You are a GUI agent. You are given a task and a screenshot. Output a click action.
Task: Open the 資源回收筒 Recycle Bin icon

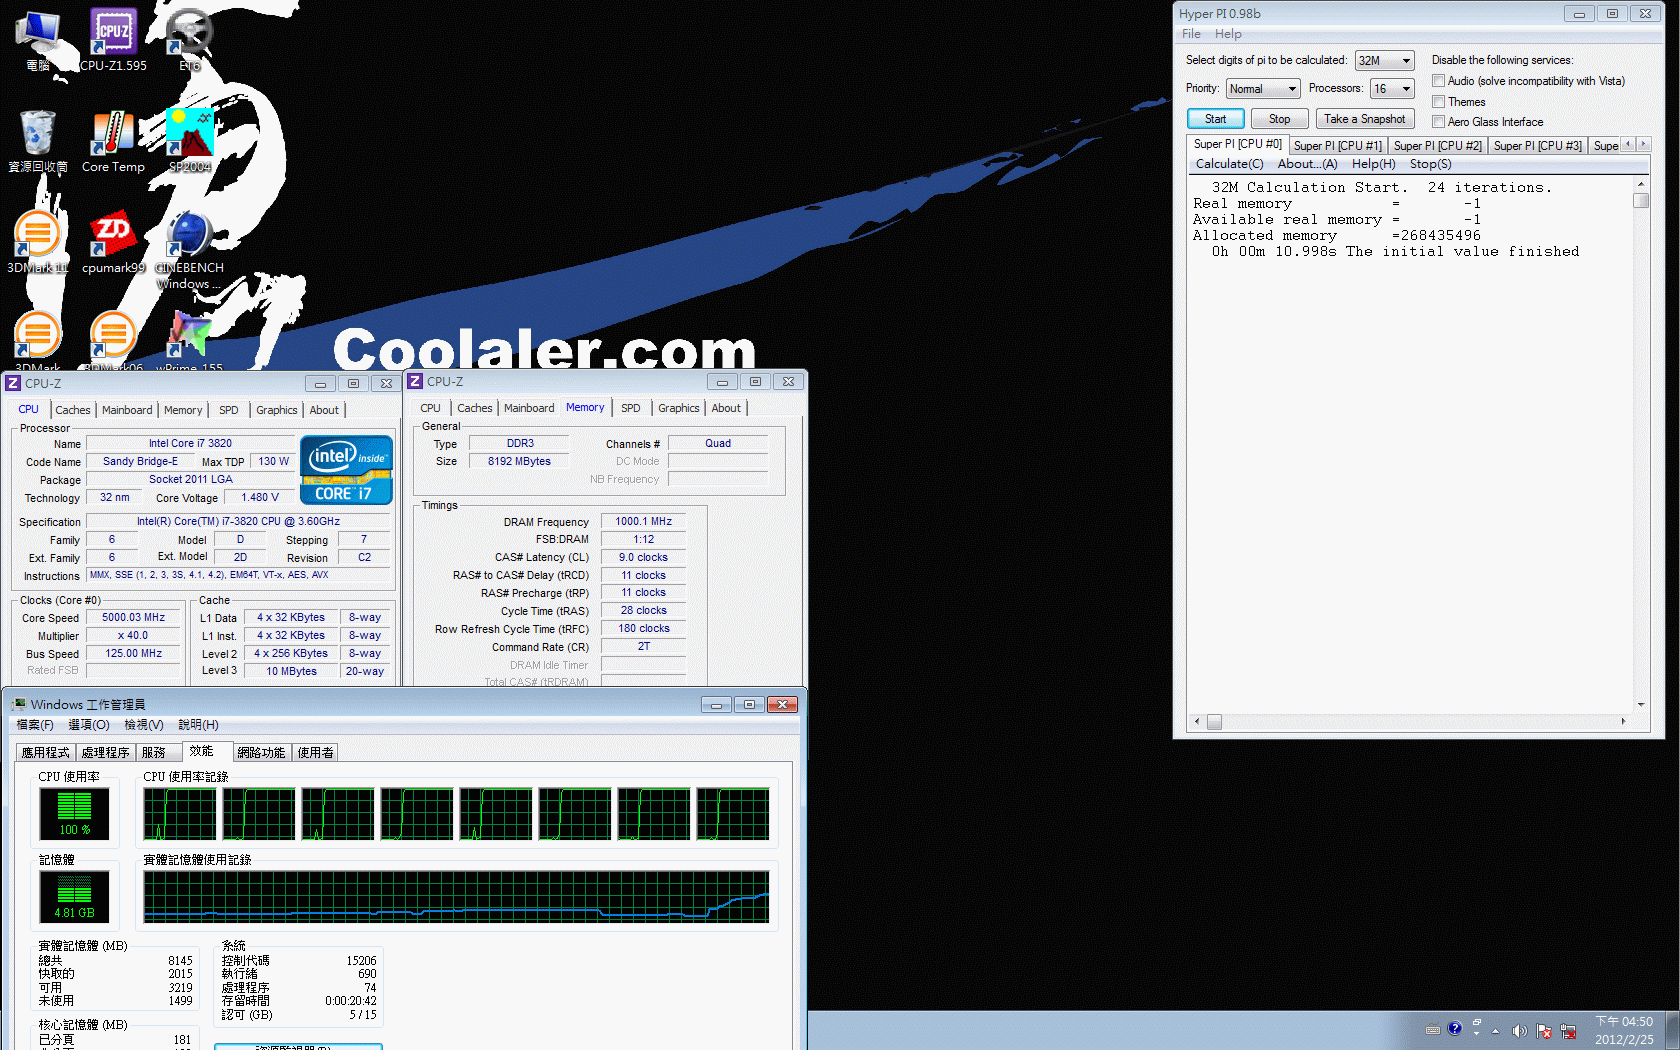point(38,141)
